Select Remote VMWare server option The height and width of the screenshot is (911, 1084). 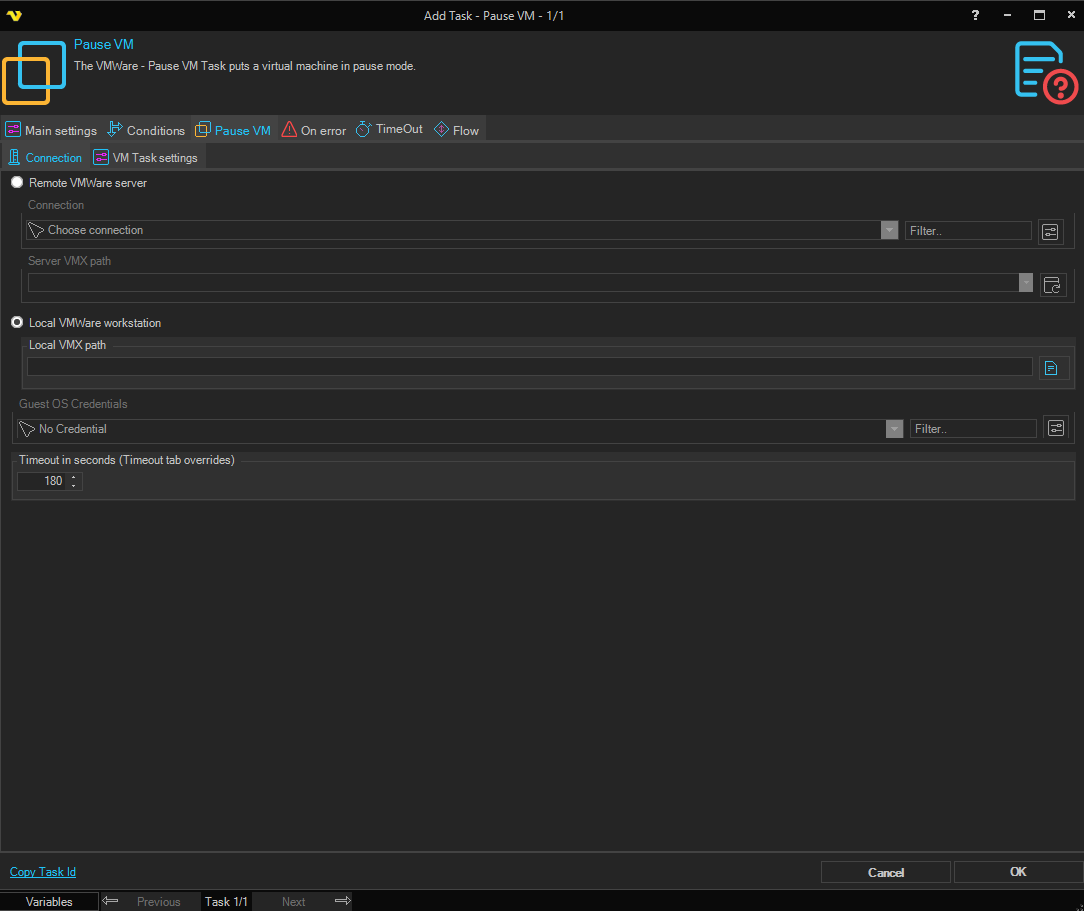tap(17, 183)
